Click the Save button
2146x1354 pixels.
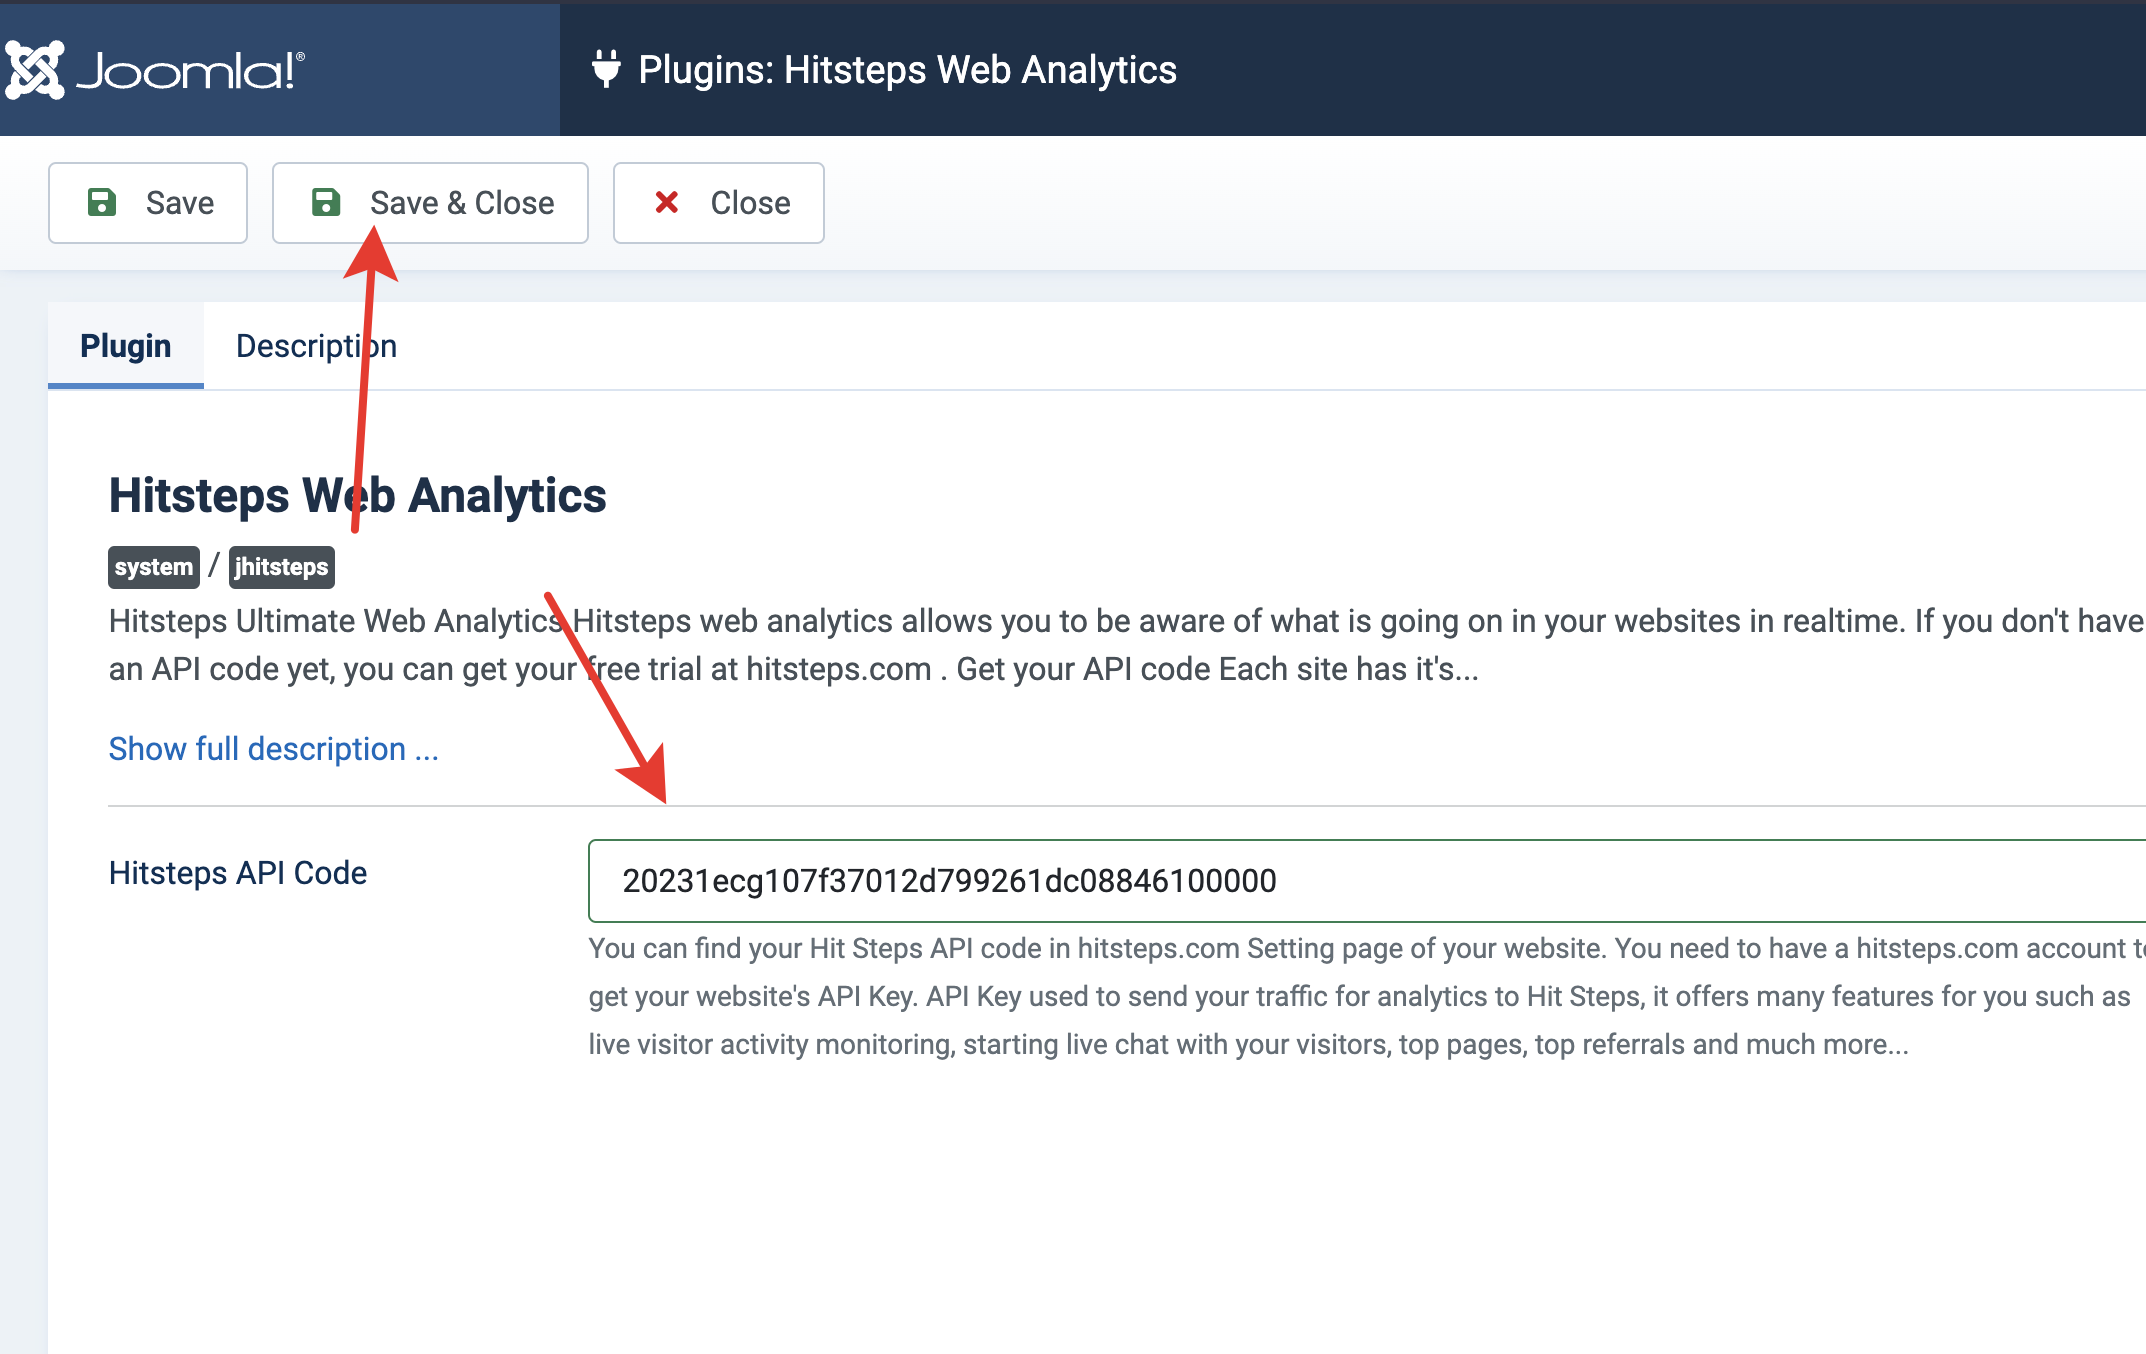pos(148,203)
